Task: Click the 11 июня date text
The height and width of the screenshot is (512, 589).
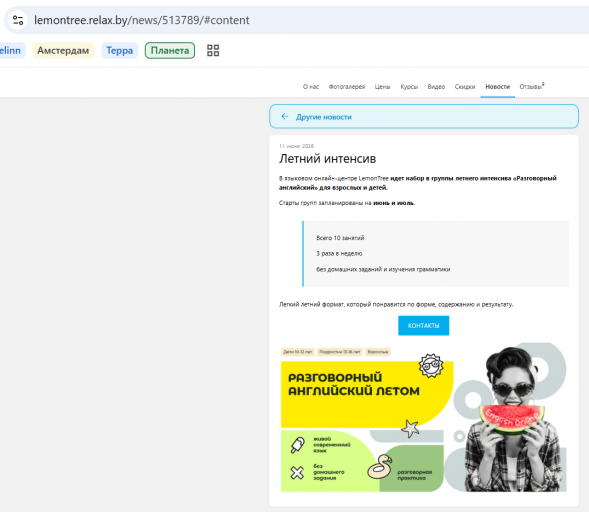Action: pyautogui.click(x=296, y=146)
